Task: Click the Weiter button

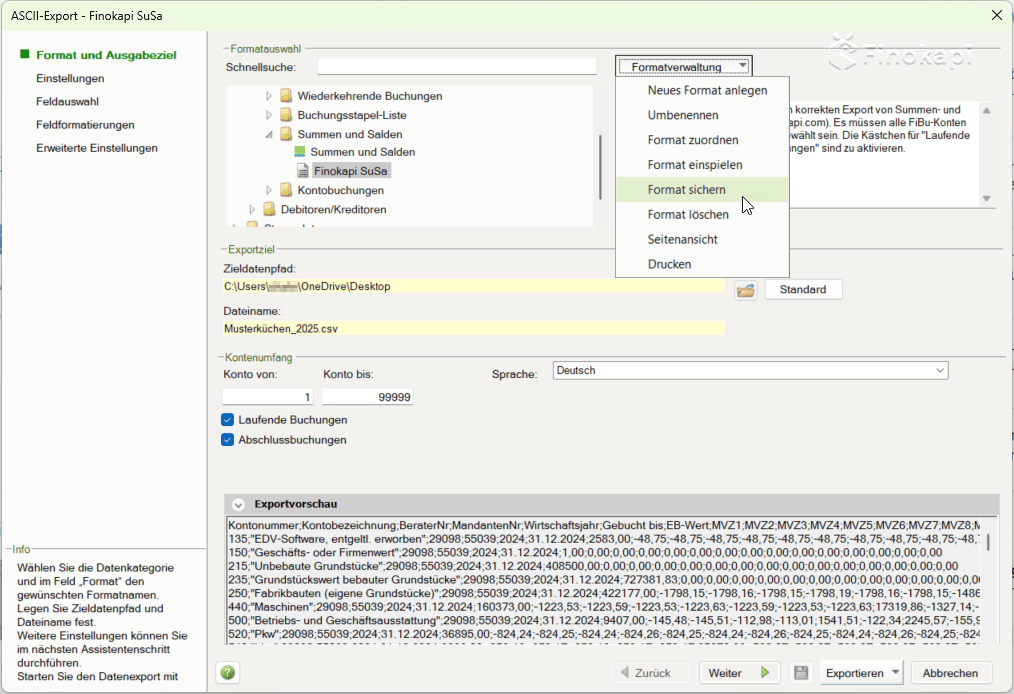Action: tap(739, 673)
